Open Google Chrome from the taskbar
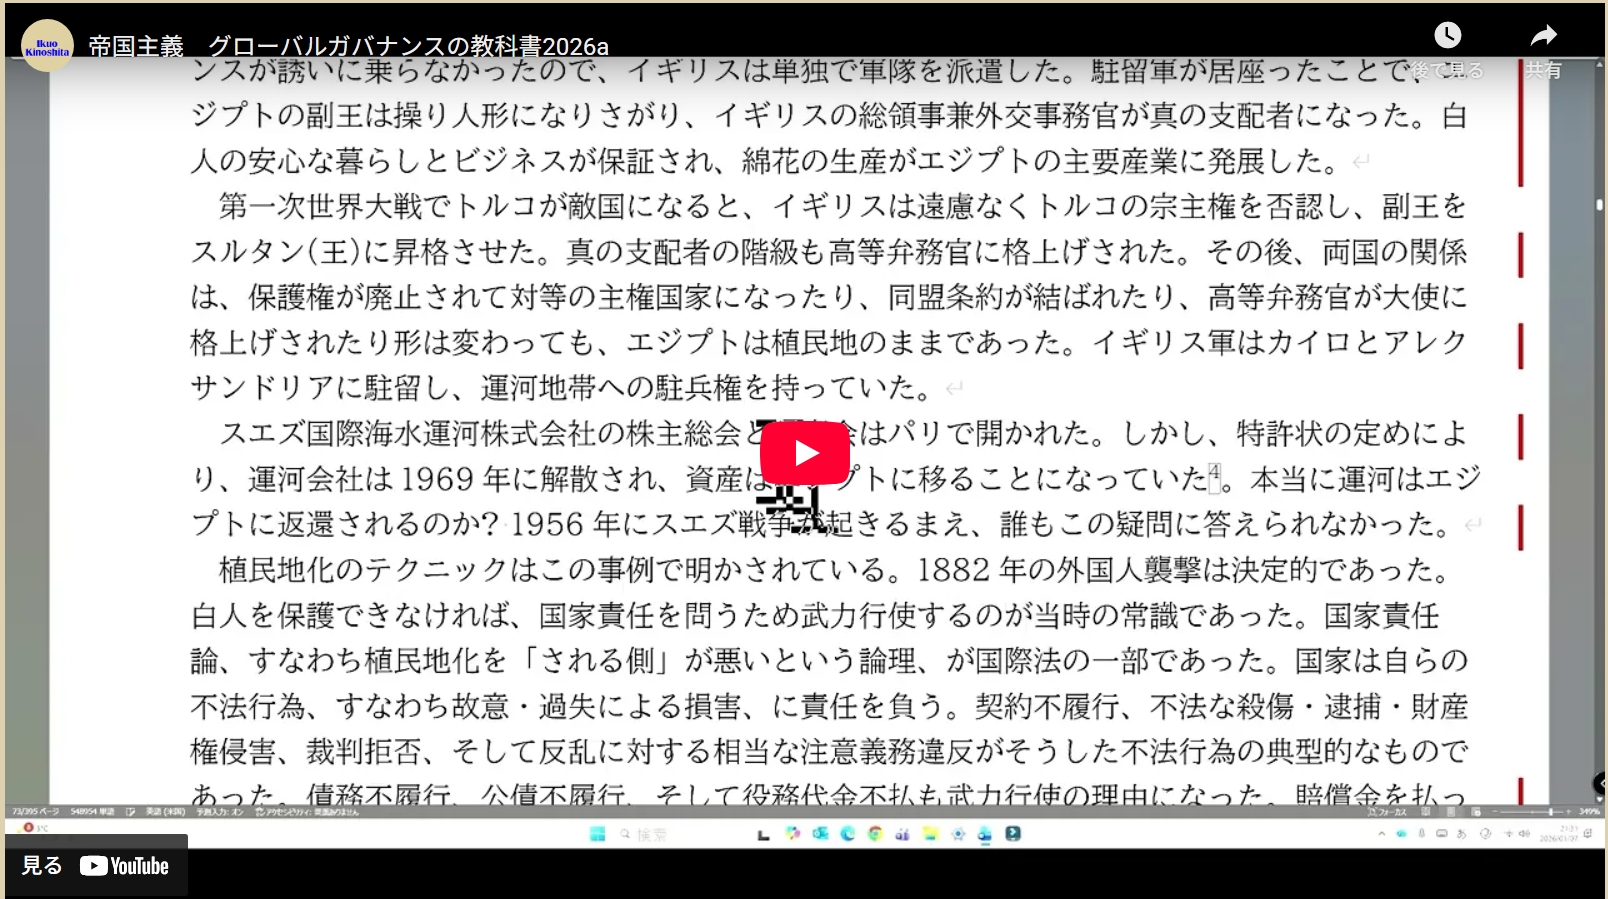The image size is (1608, 899). pyautogui.click(x=875, y=834)
